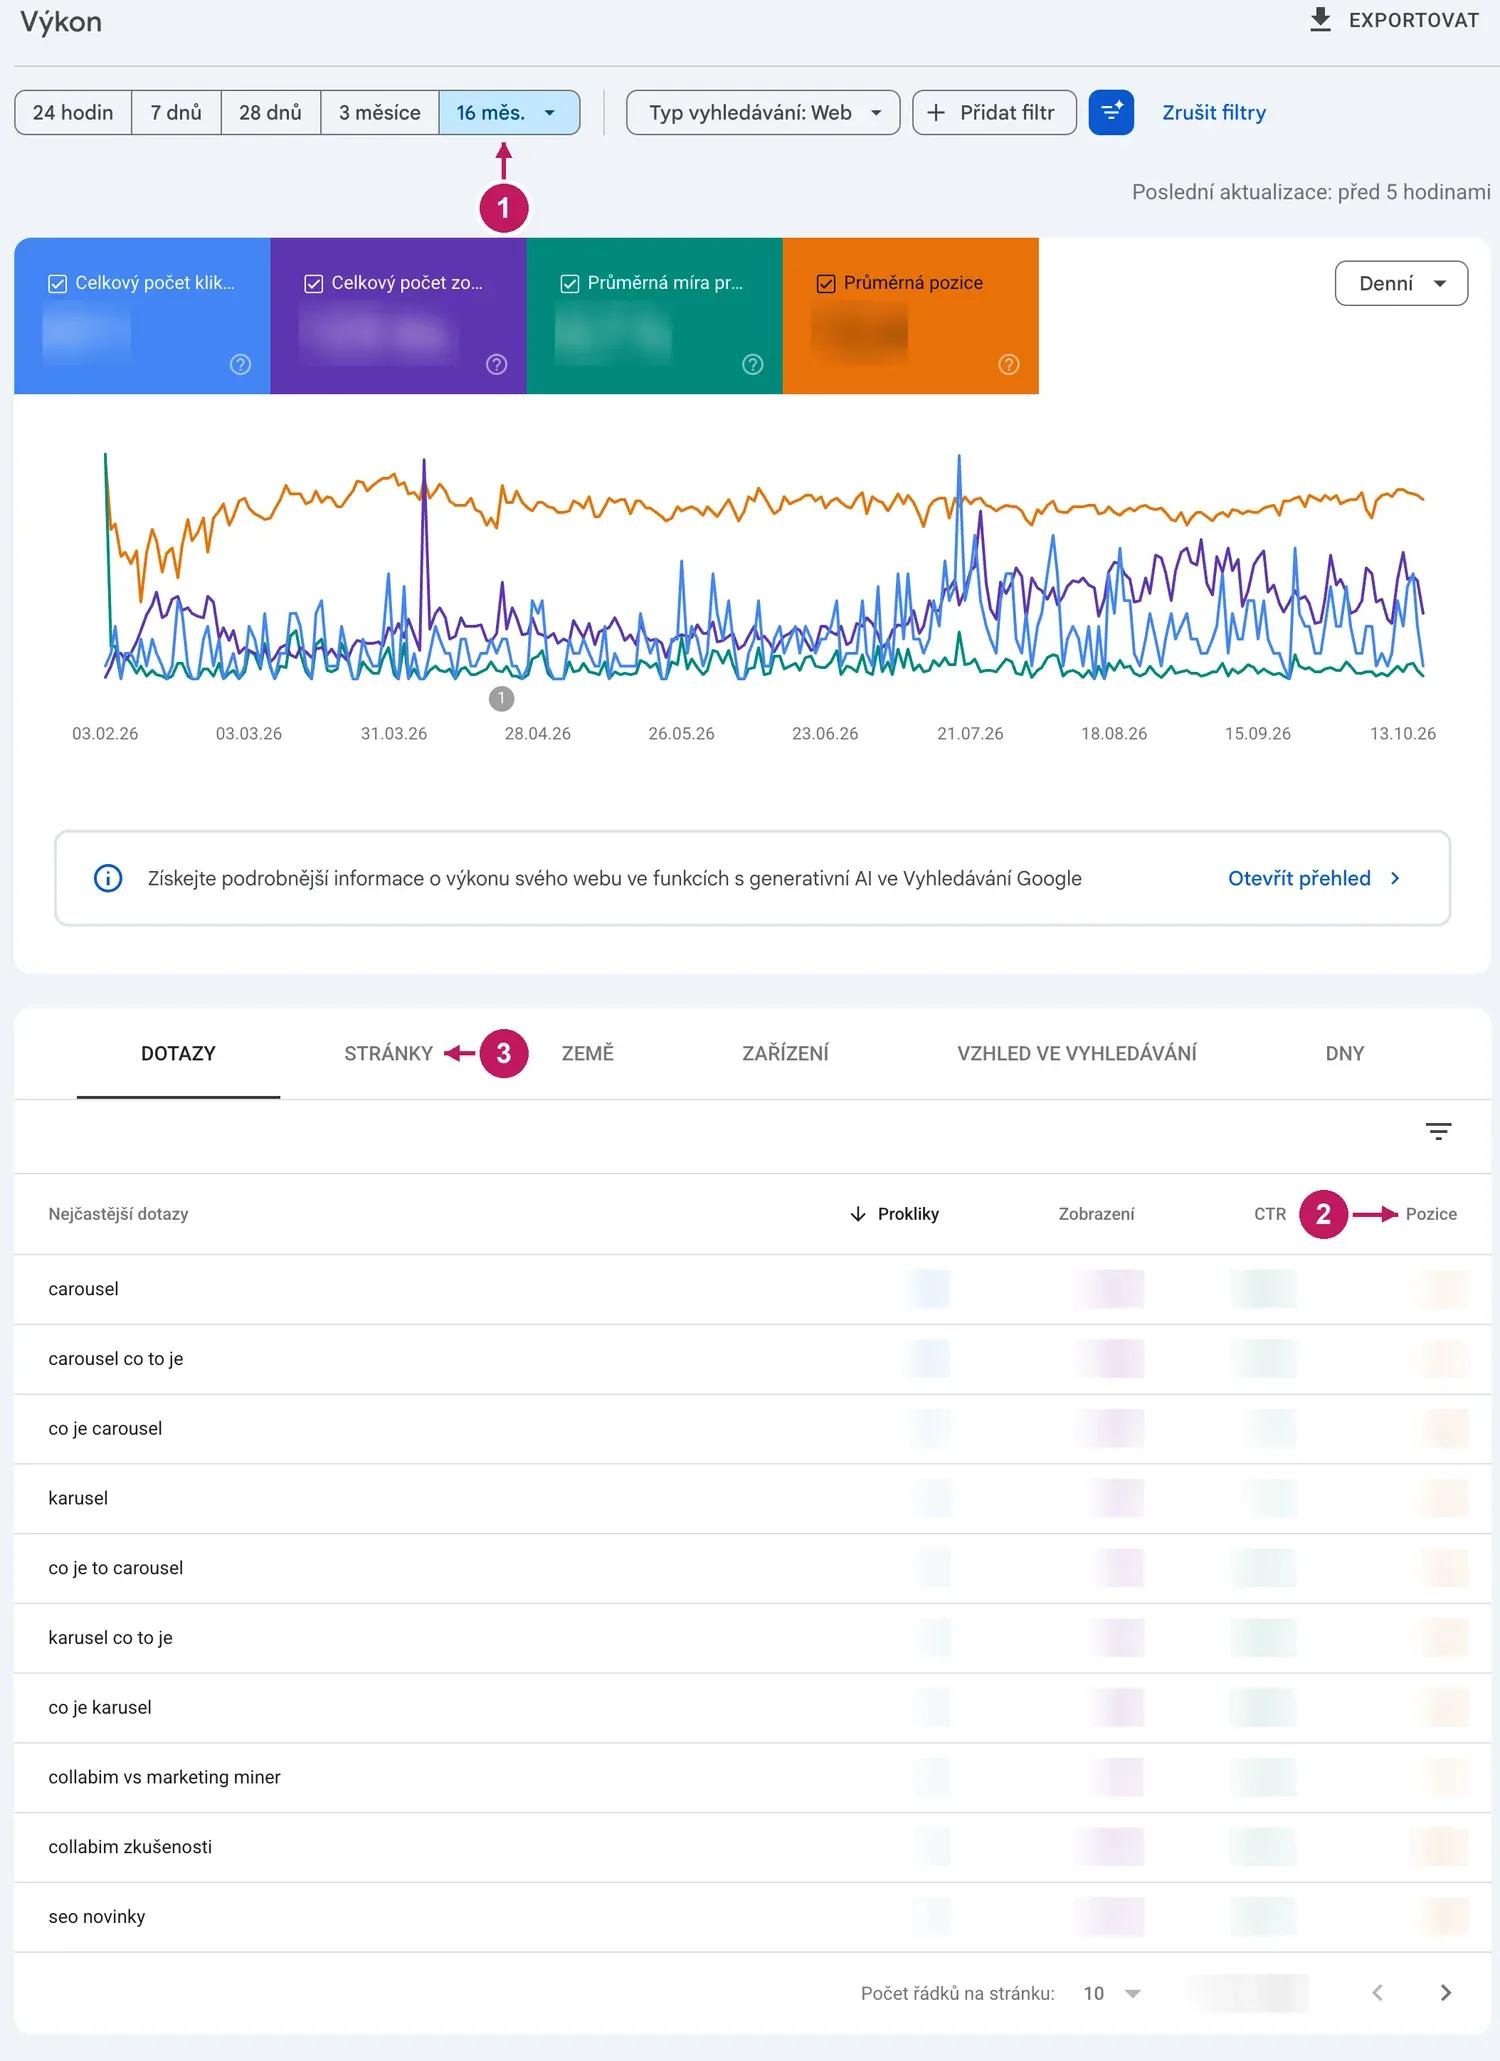Toggle the Průměrná míra prokliku checkbox
This screenshot has height=2061, width=1500.
click(x=569, y=284)
